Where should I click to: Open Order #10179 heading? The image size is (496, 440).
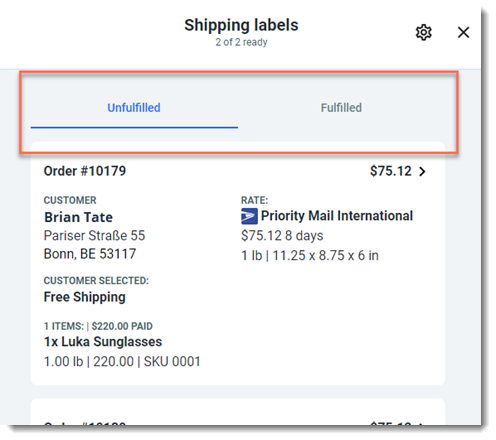coord(85,171)
